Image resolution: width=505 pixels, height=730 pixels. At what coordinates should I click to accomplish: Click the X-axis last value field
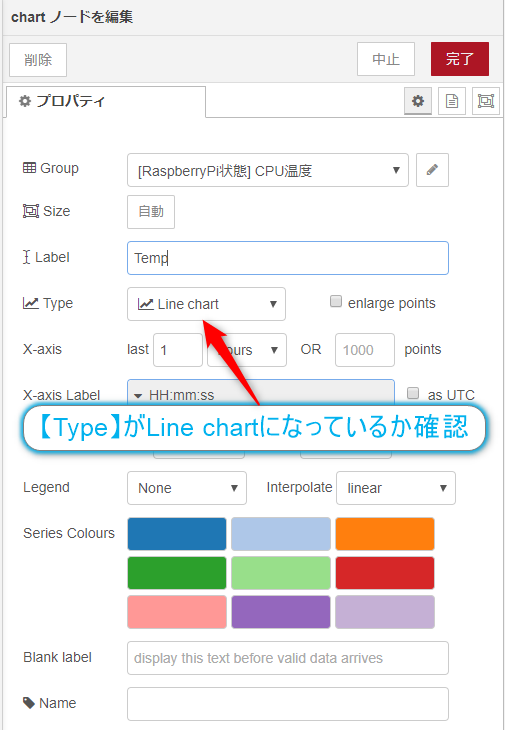click(x=178, y=350)
